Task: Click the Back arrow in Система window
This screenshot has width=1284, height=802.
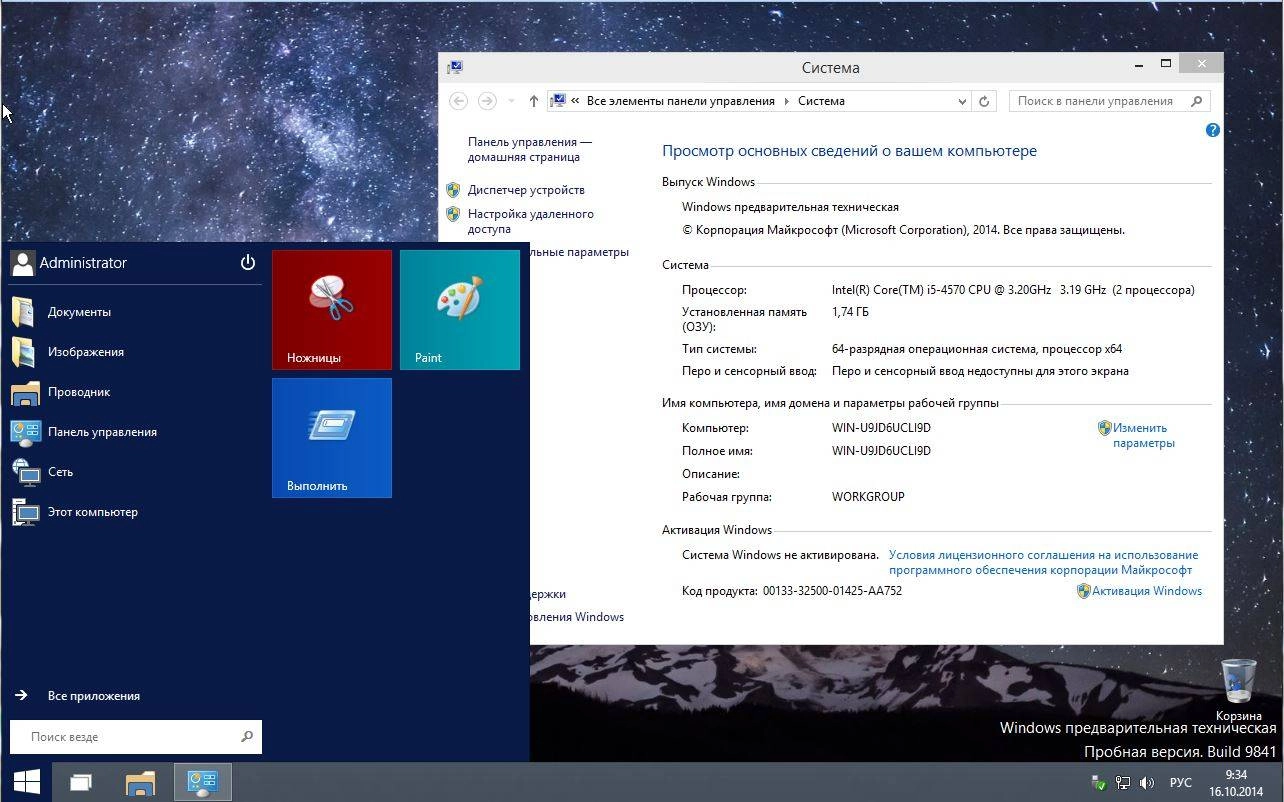Action: click(x=459, y=101)
